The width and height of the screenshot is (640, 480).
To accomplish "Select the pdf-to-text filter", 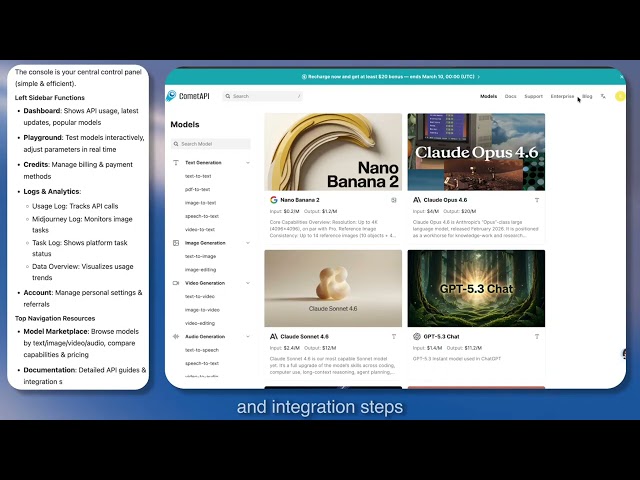I will pos(198,189).
